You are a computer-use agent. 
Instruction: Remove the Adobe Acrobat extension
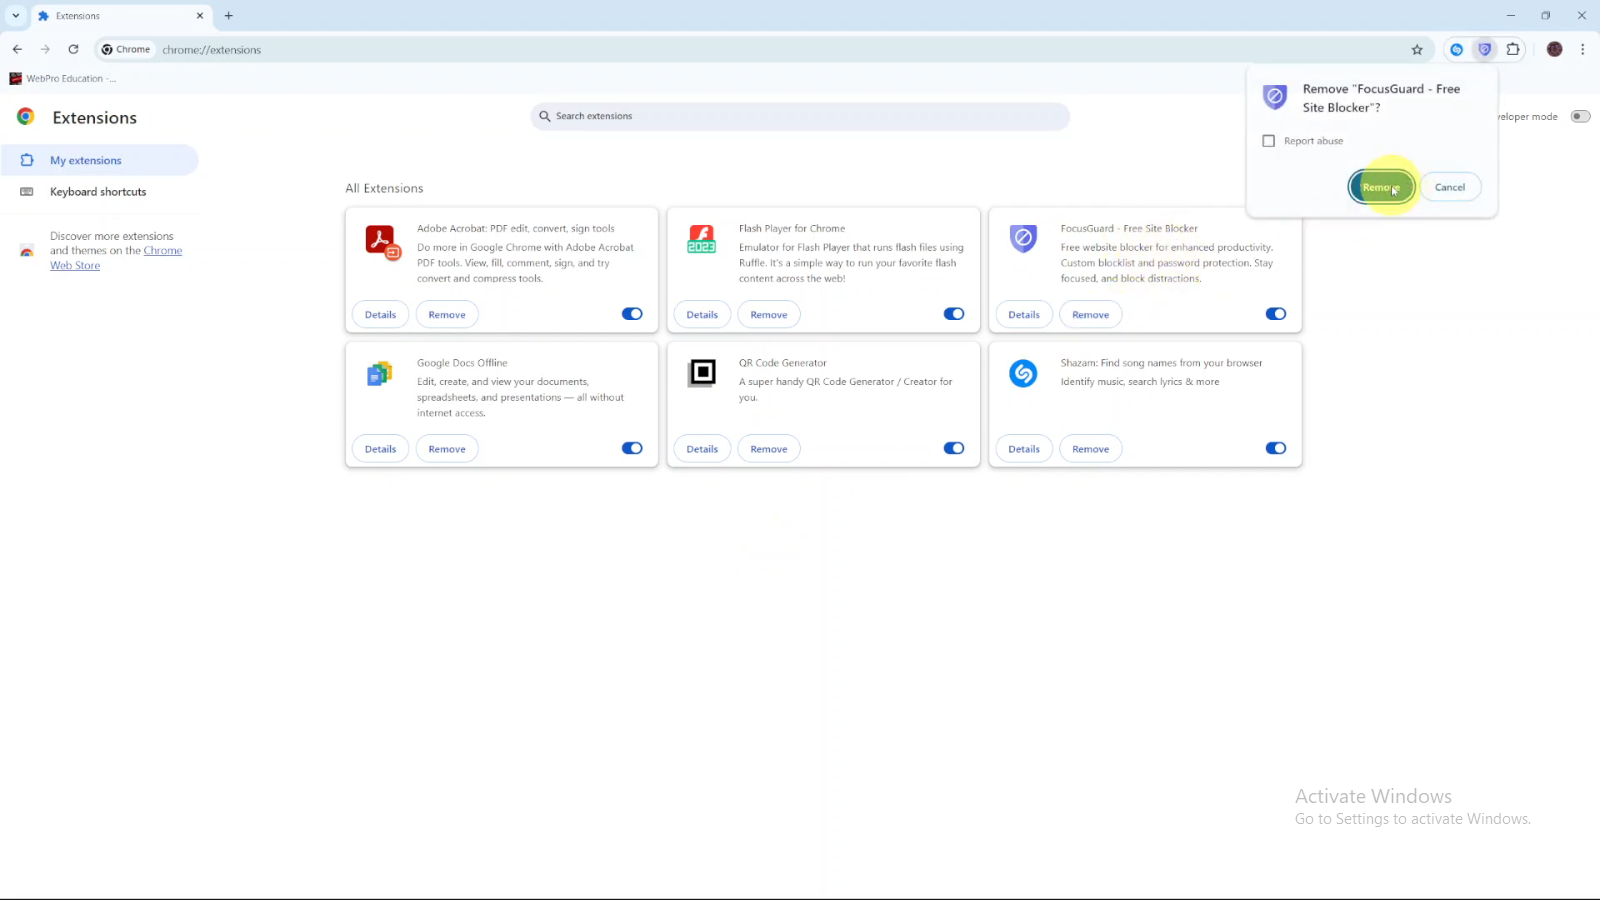click(447, 315)
